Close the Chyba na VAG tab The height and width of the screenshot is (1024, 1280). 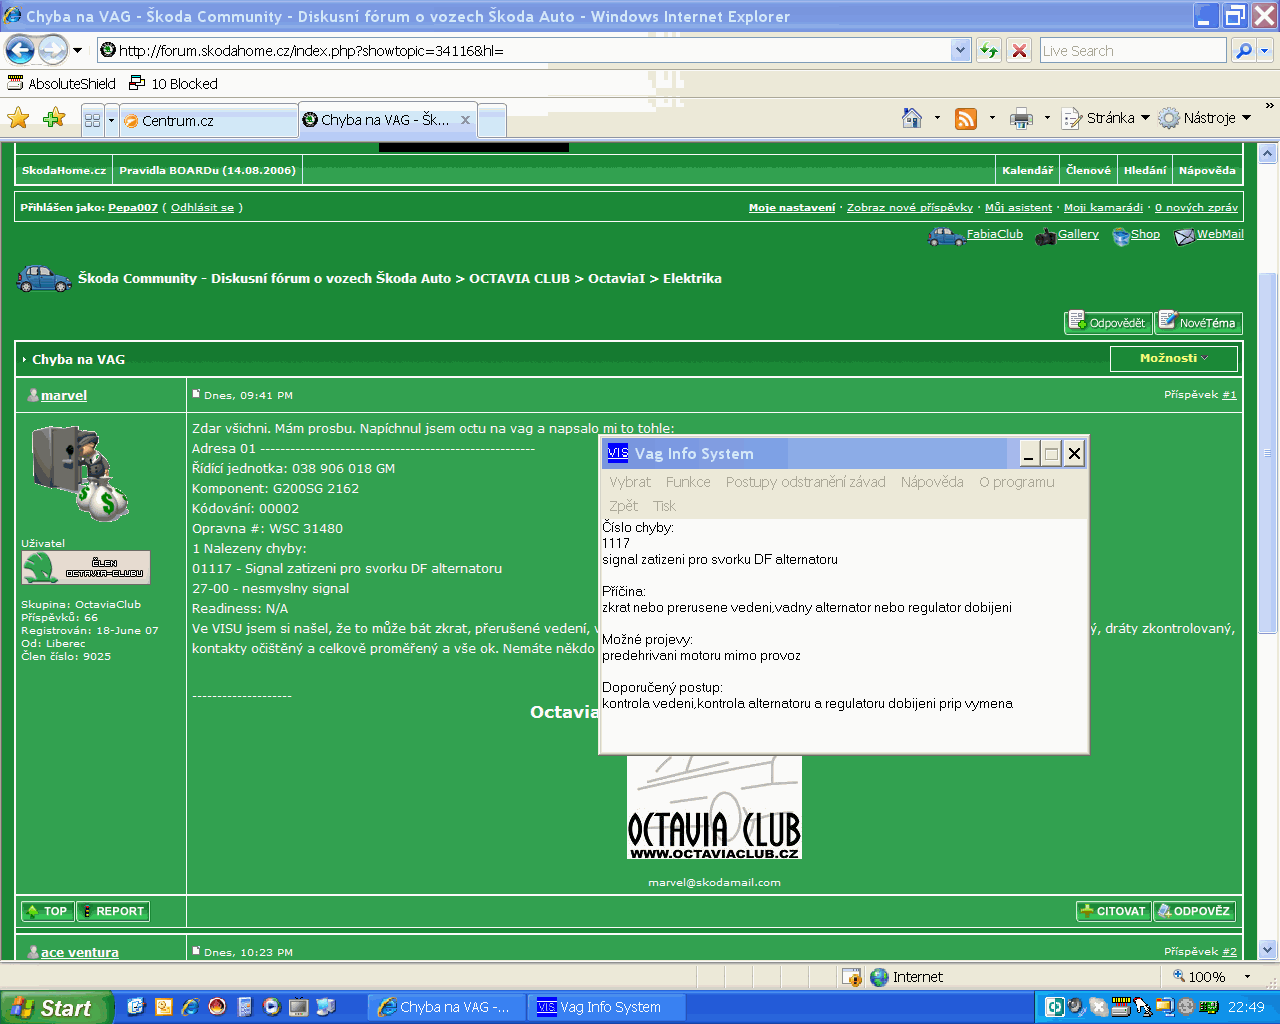pos(465,120)
